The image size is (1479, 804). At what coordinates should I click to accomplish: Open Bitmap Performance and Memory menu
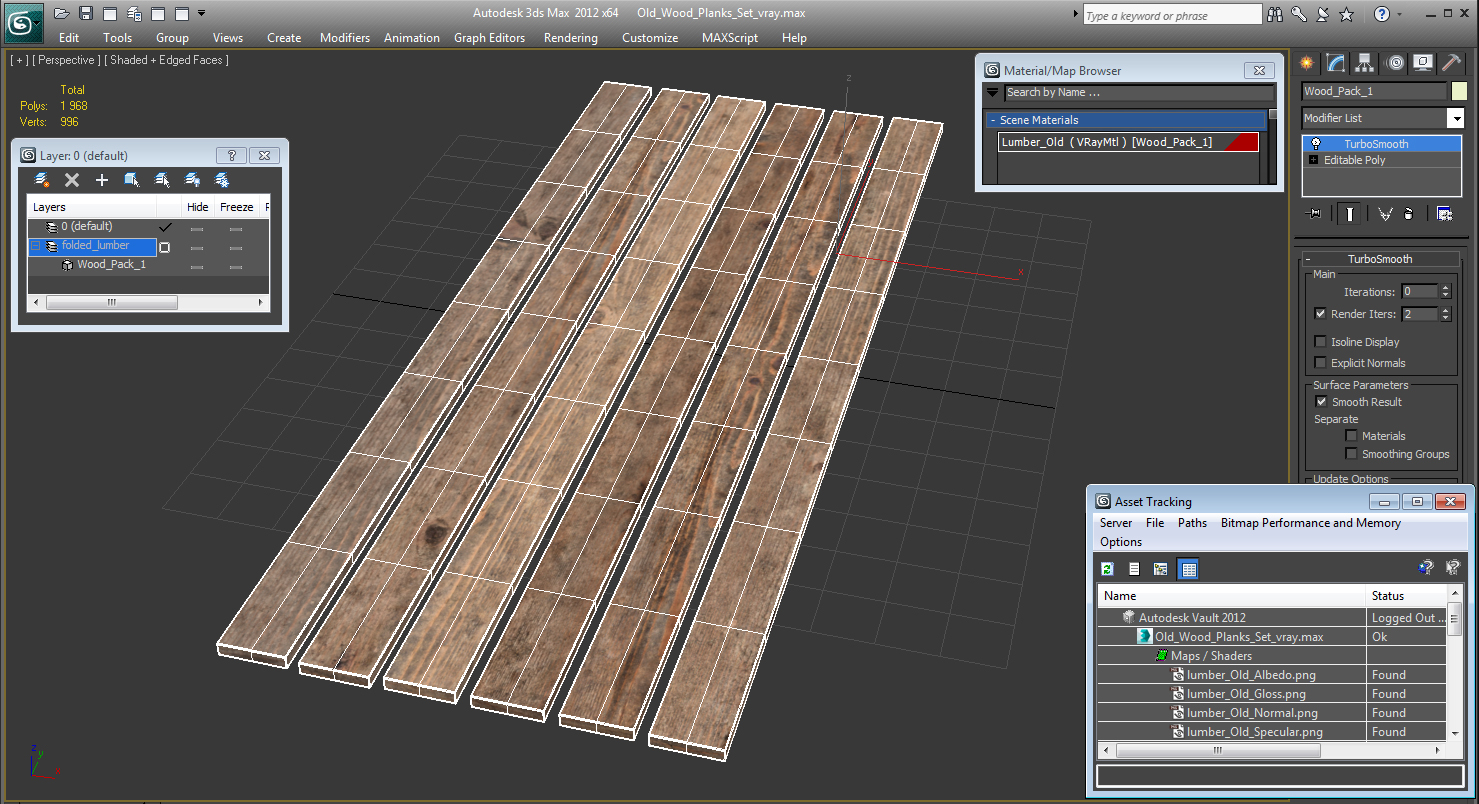[1311, 523]
